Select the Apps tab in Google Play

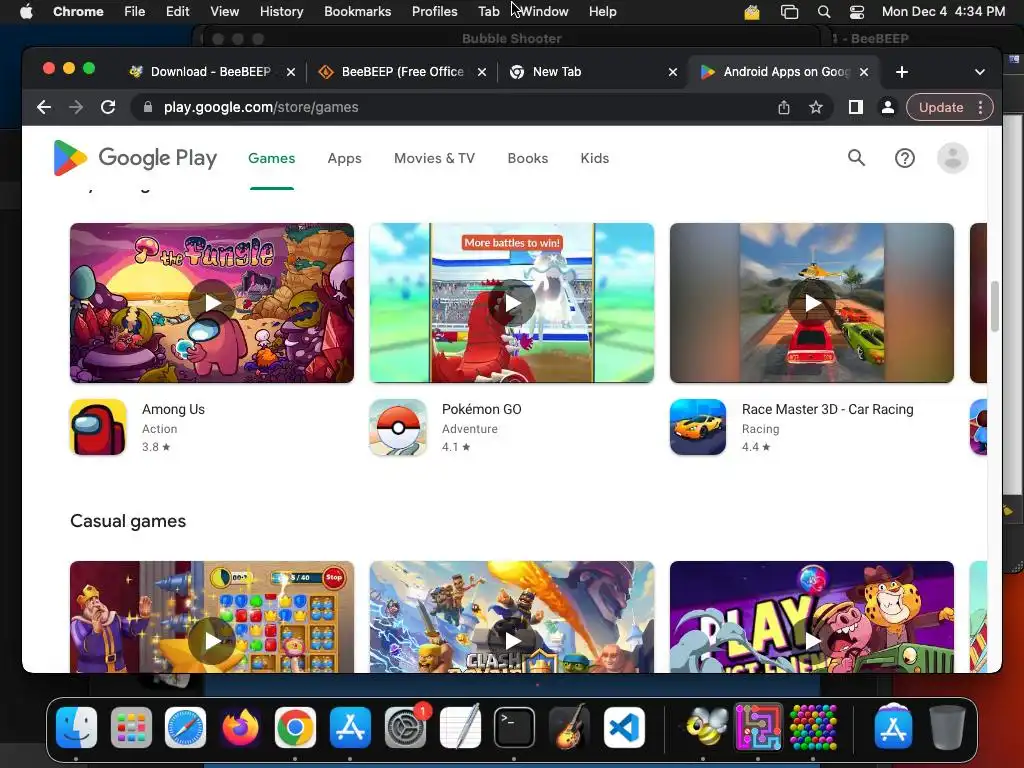coord(344,158)
